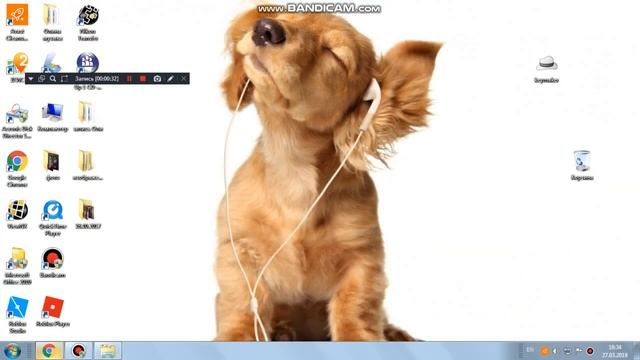Open the Recycle Bin on the desktop
640x360 pixels.
point(582,165)
